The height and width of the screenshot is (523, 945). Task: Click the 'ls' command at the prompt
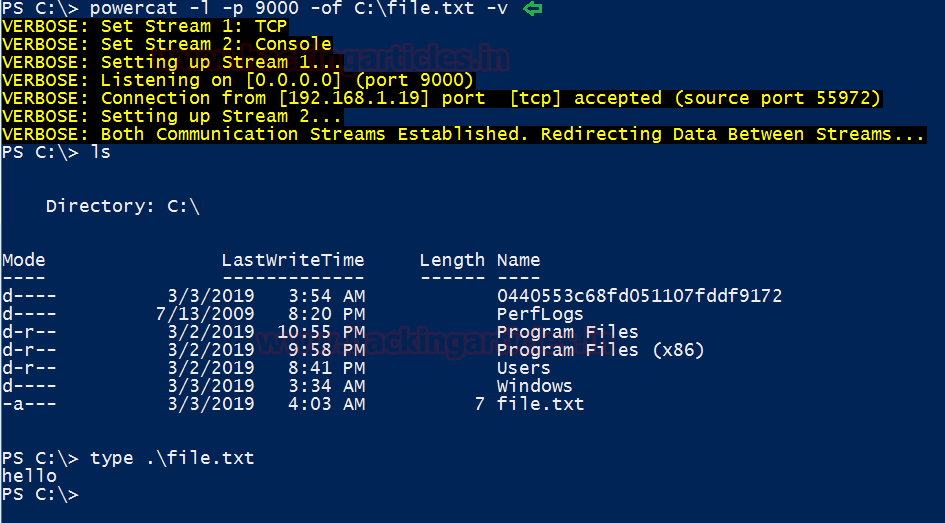tap(100, 152)
